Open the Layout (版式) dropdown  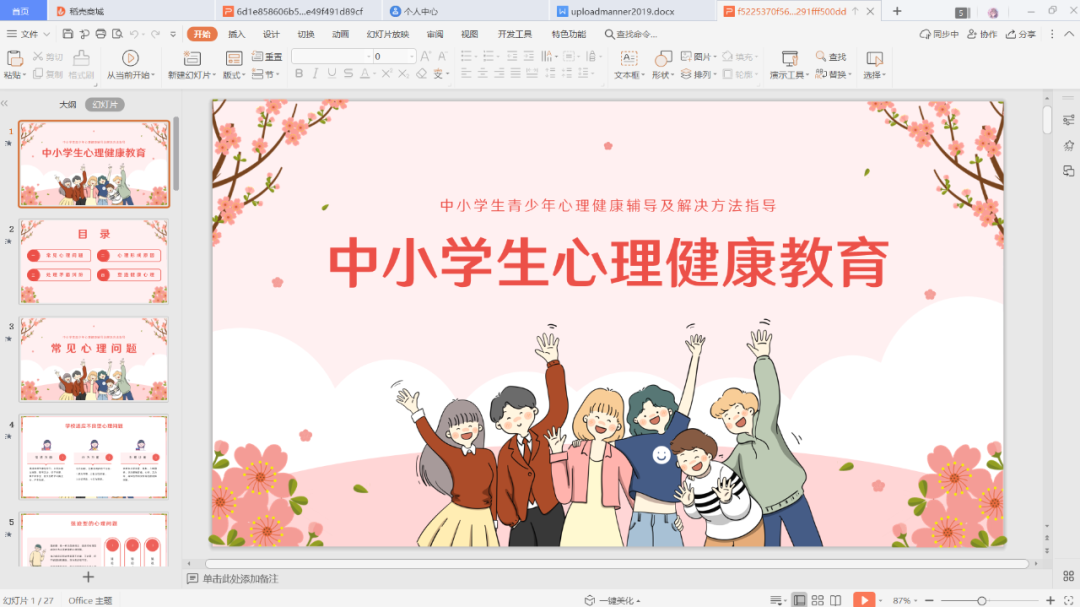tap(234, 75)
